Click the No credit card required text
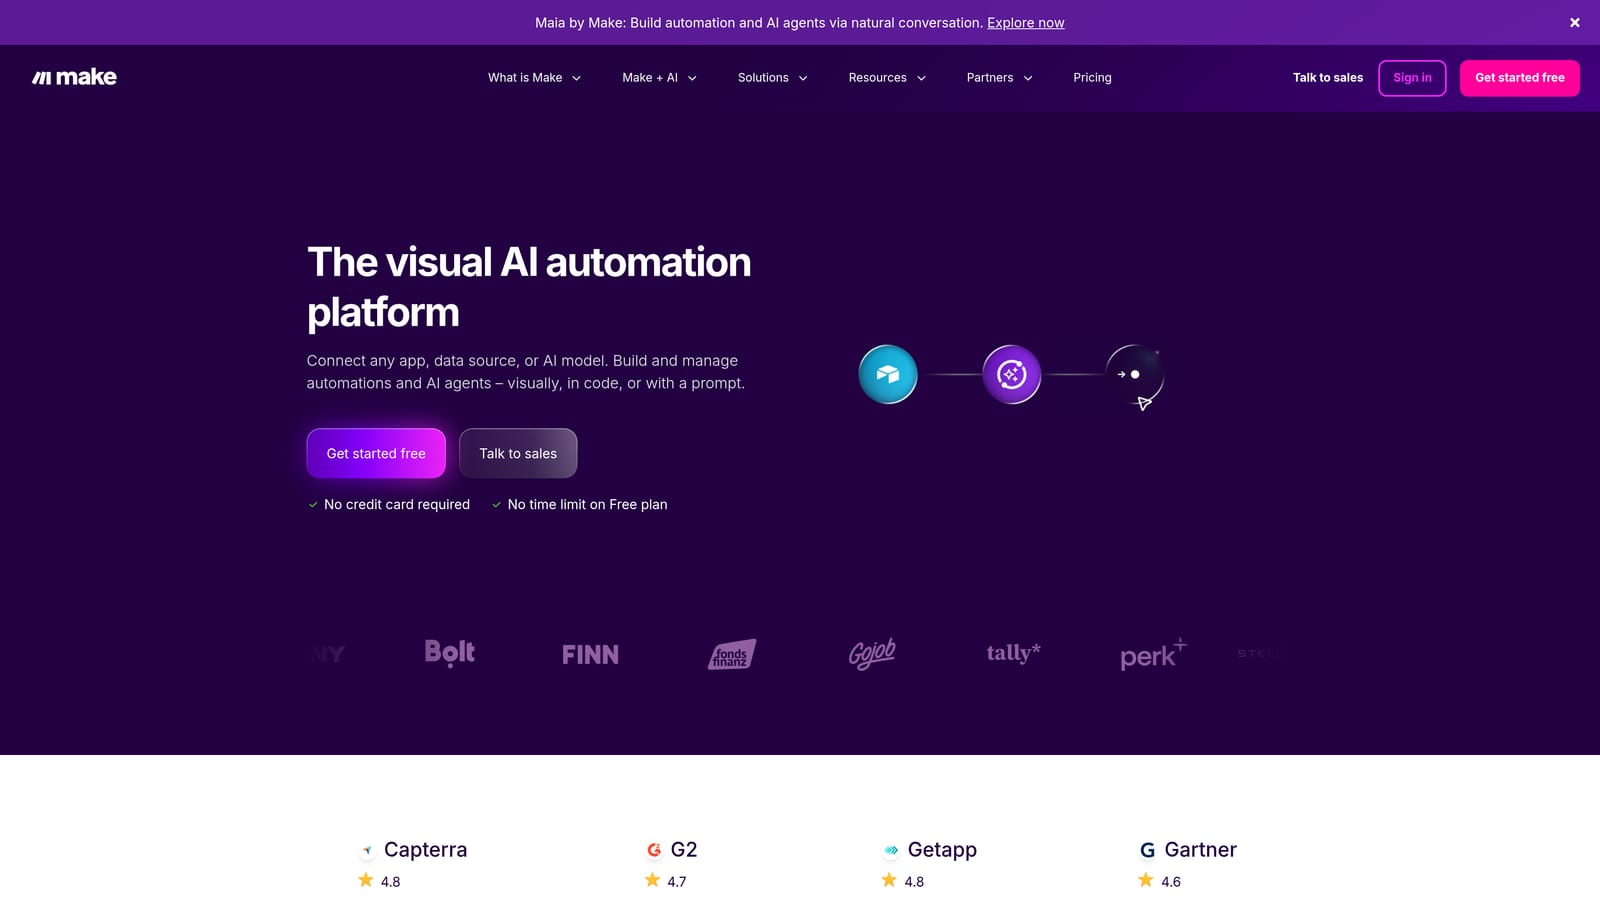 tap(397, 505)
